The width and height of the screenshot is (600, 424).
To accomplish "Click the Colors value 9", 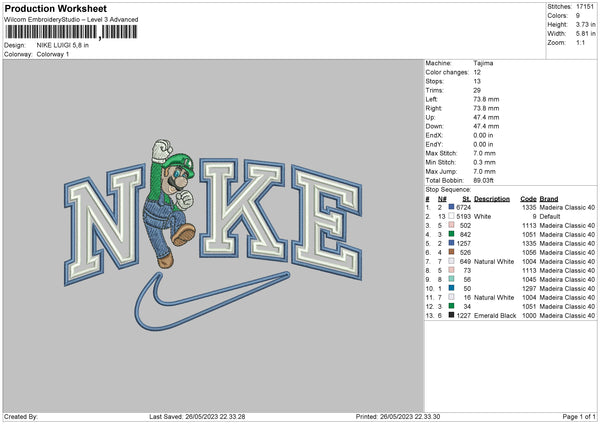I will coord(578,16).
